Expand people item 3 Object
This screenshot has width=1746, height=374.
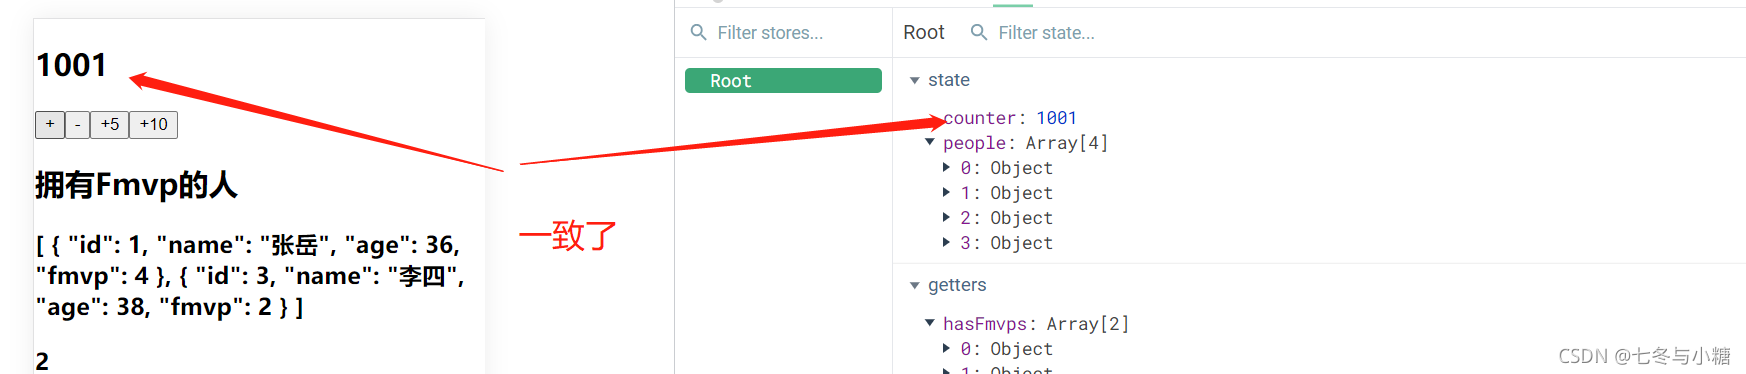(x=946, y=242)
